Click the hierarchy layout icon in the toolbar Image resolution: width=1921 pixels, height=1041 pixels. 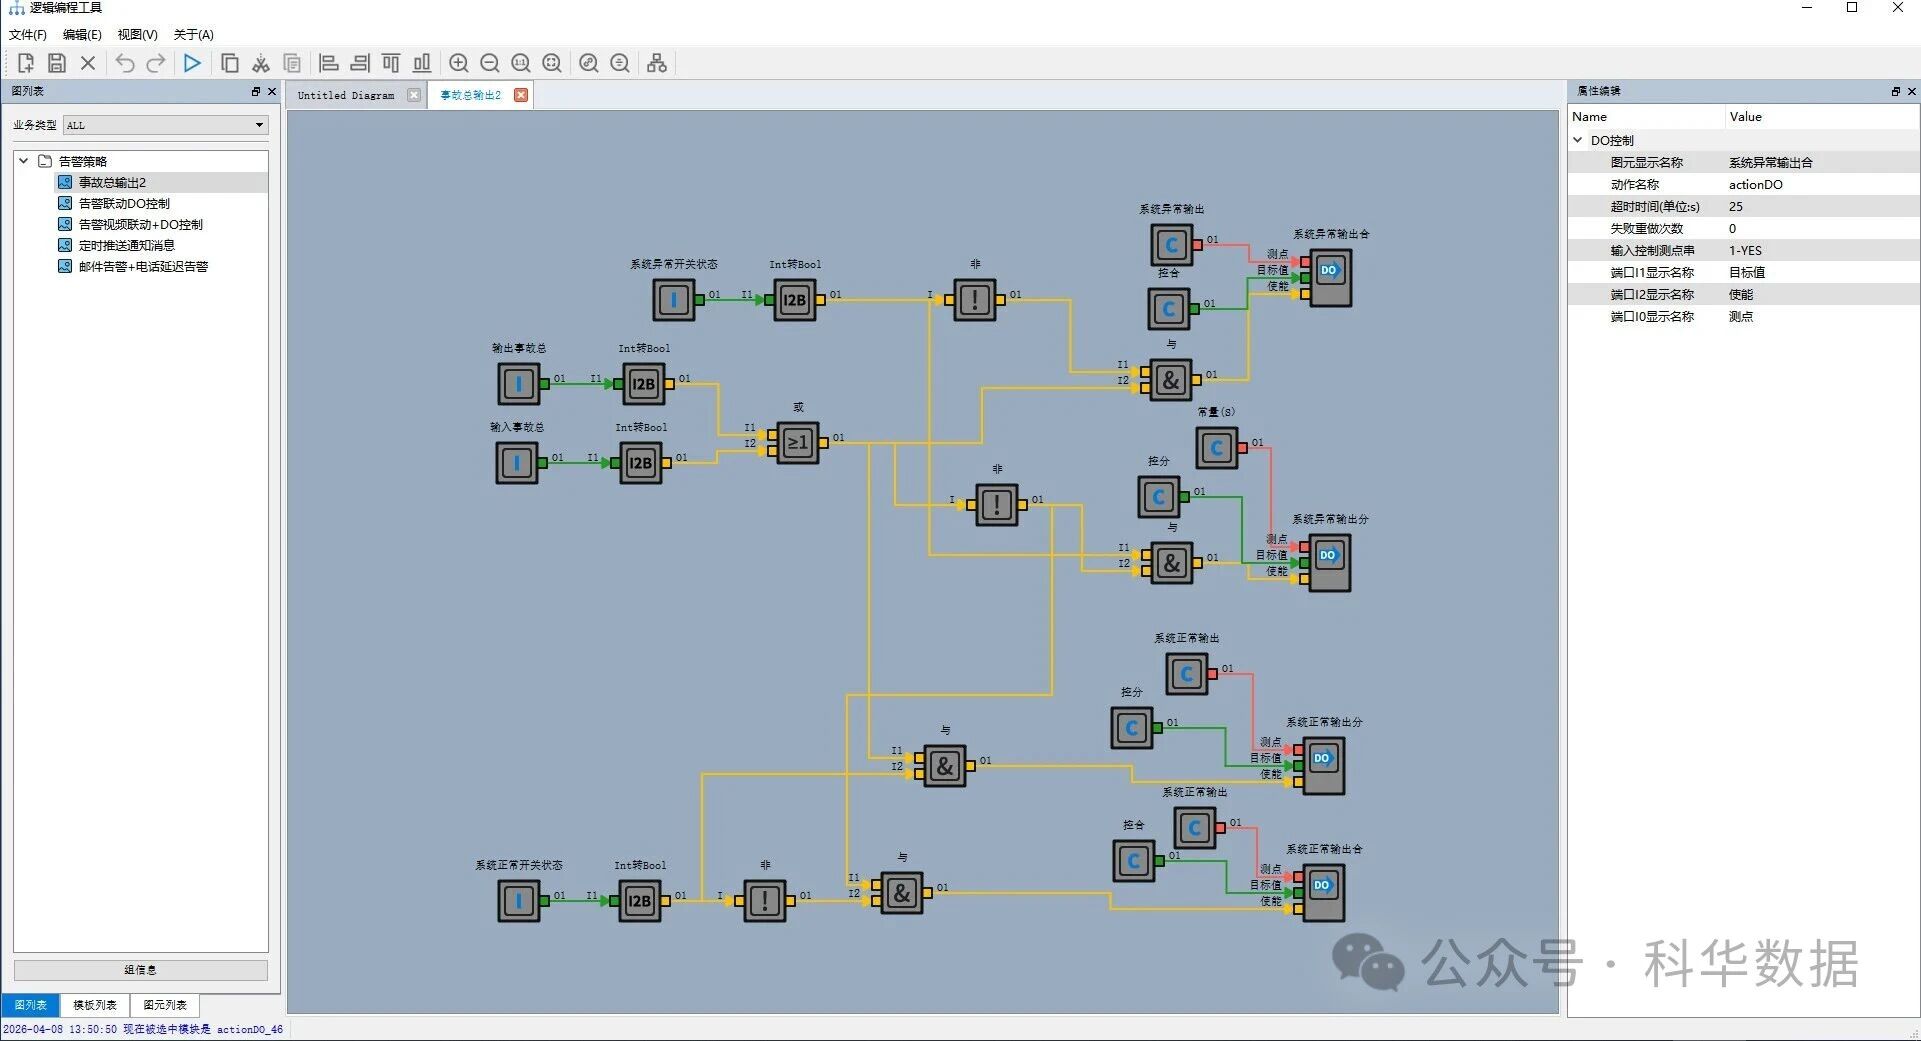point(656,63)
